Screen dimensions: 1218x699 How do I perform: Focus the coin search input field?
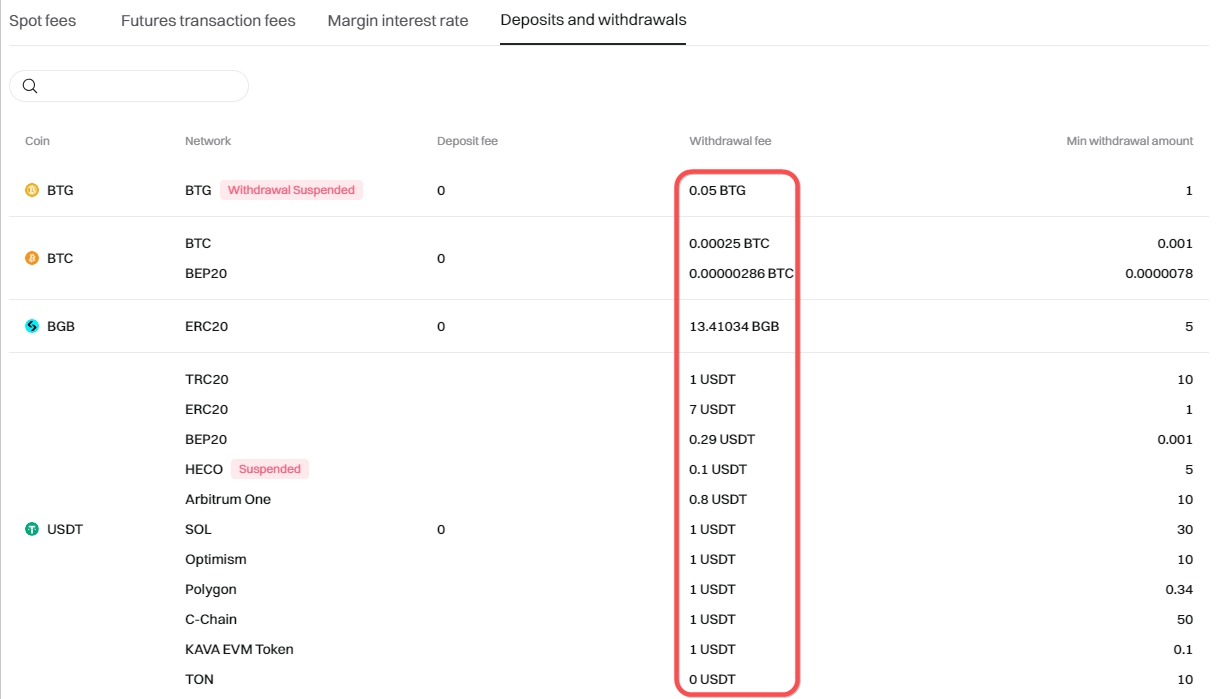(129, 86)
